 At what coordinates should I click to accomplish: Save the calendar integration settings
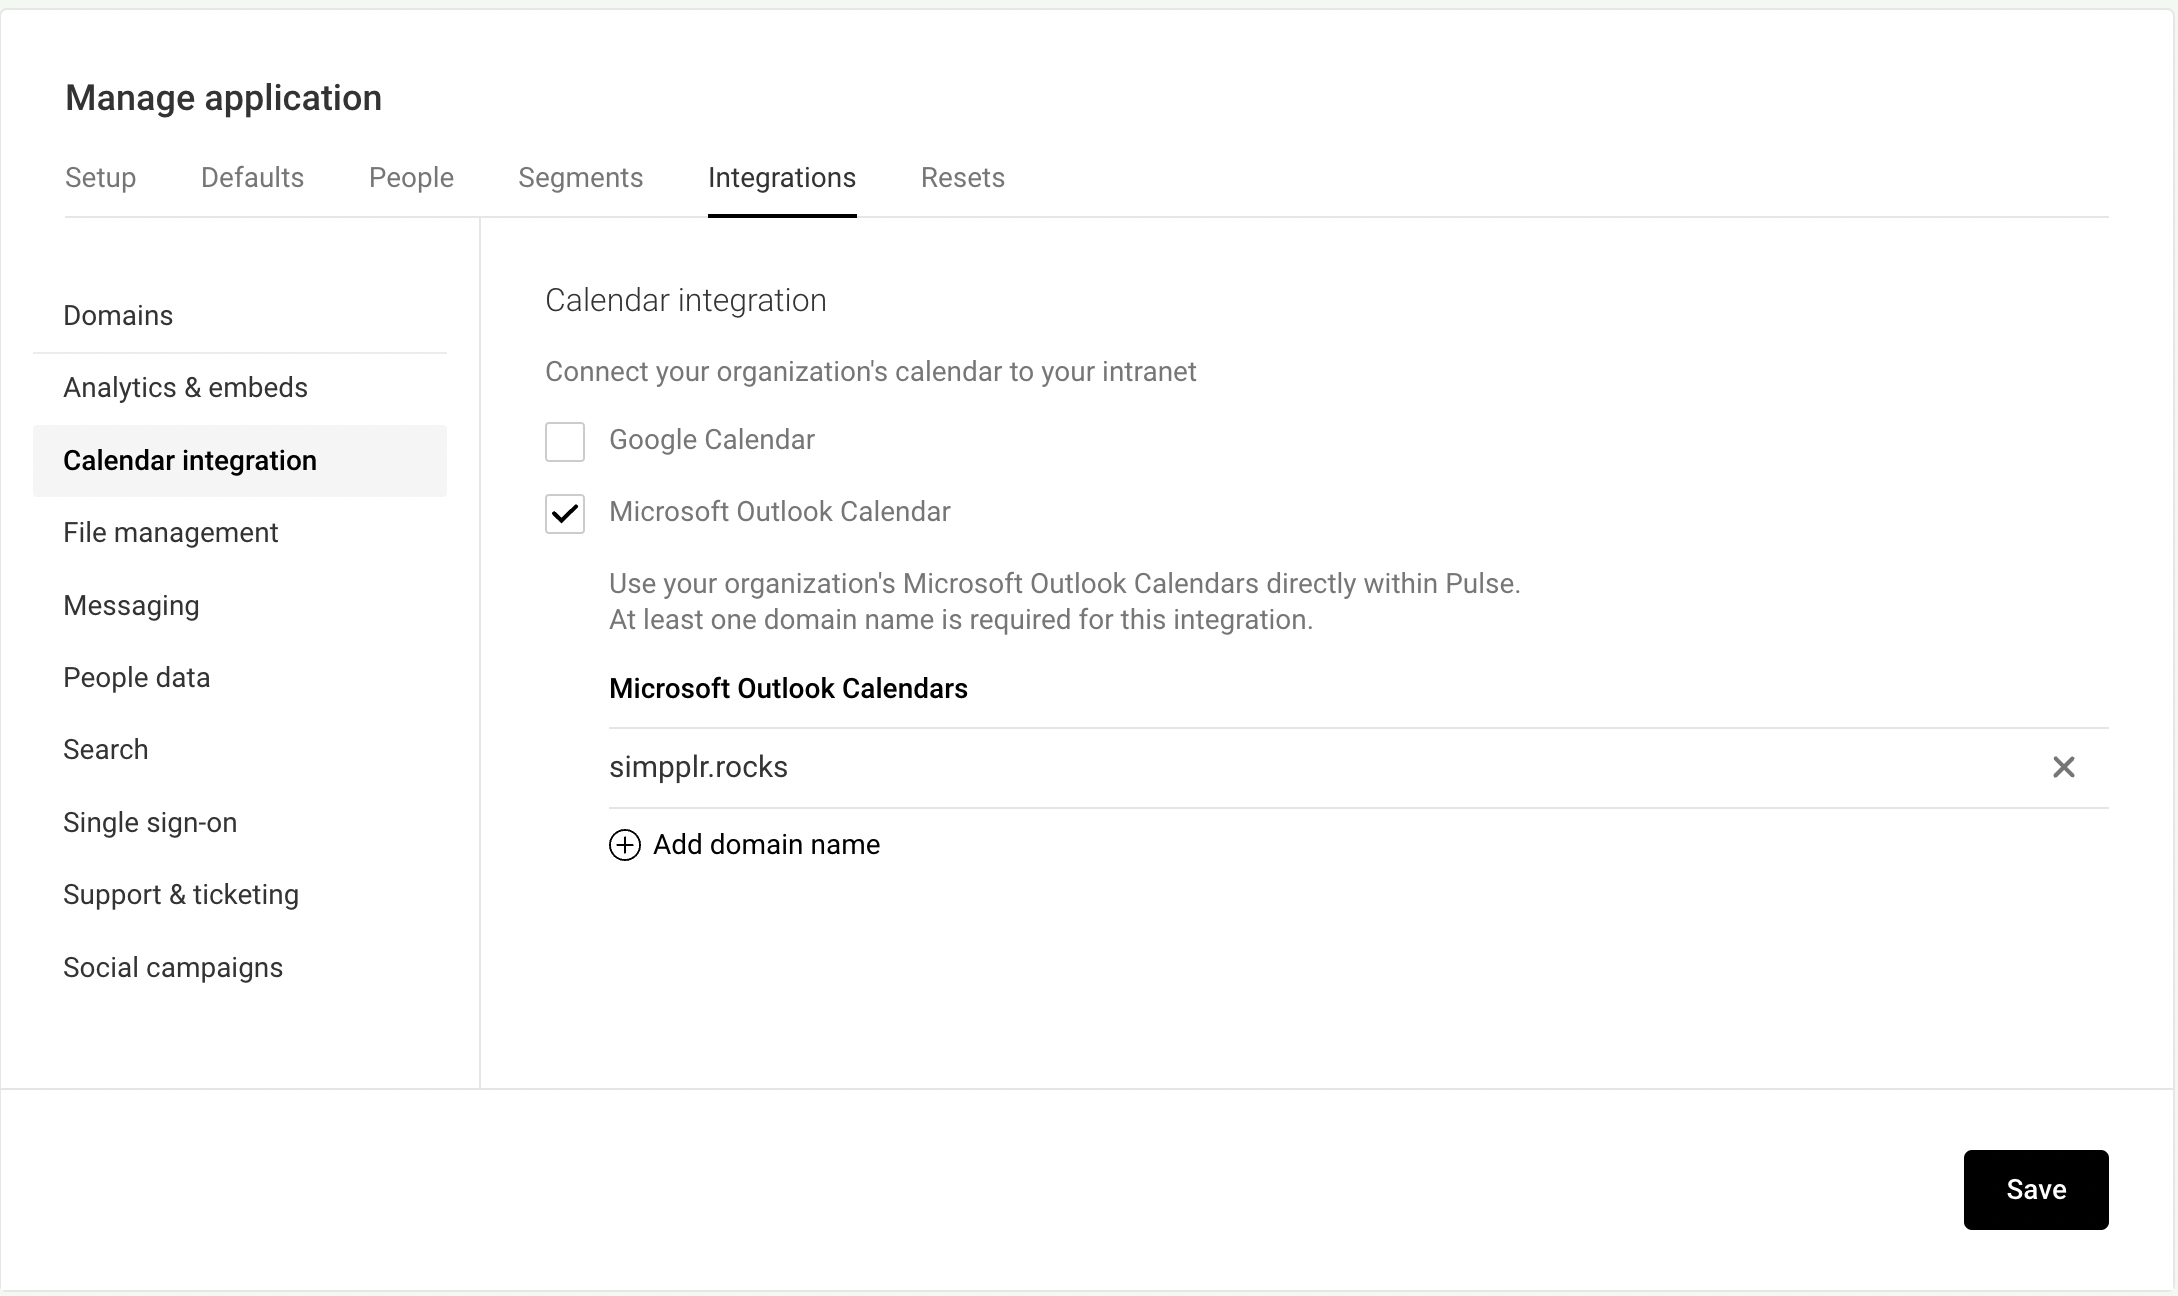[2036, 1189]
